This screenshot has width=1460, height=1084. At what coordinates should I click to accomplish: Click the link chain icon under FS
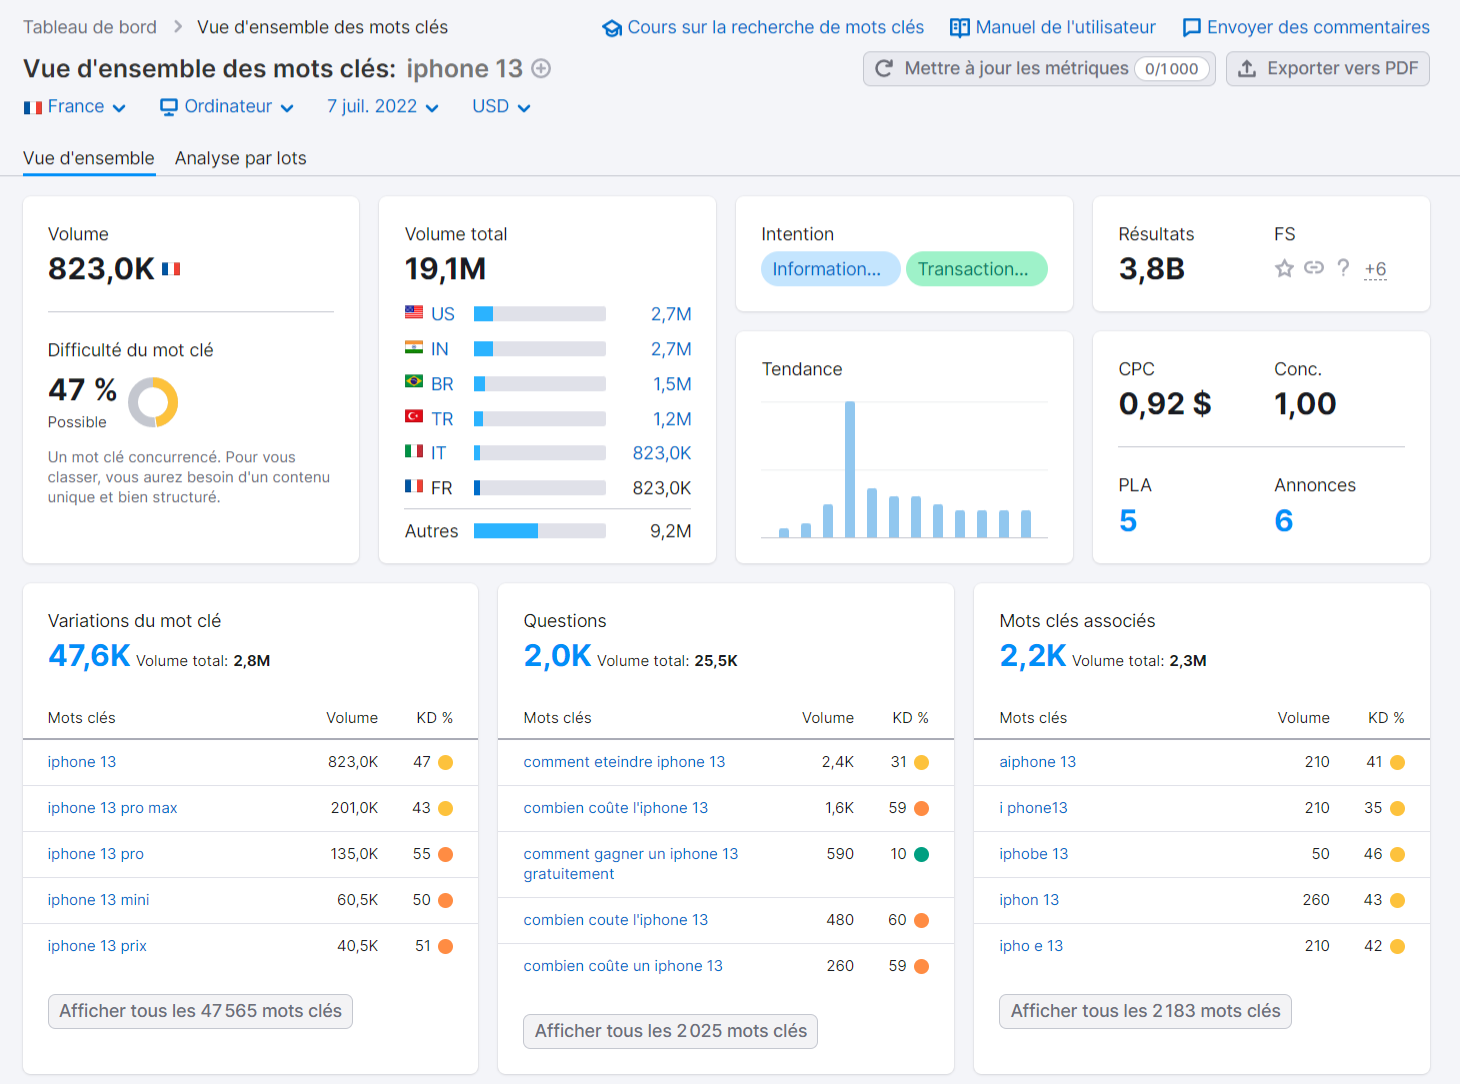tap(1314, 268)
